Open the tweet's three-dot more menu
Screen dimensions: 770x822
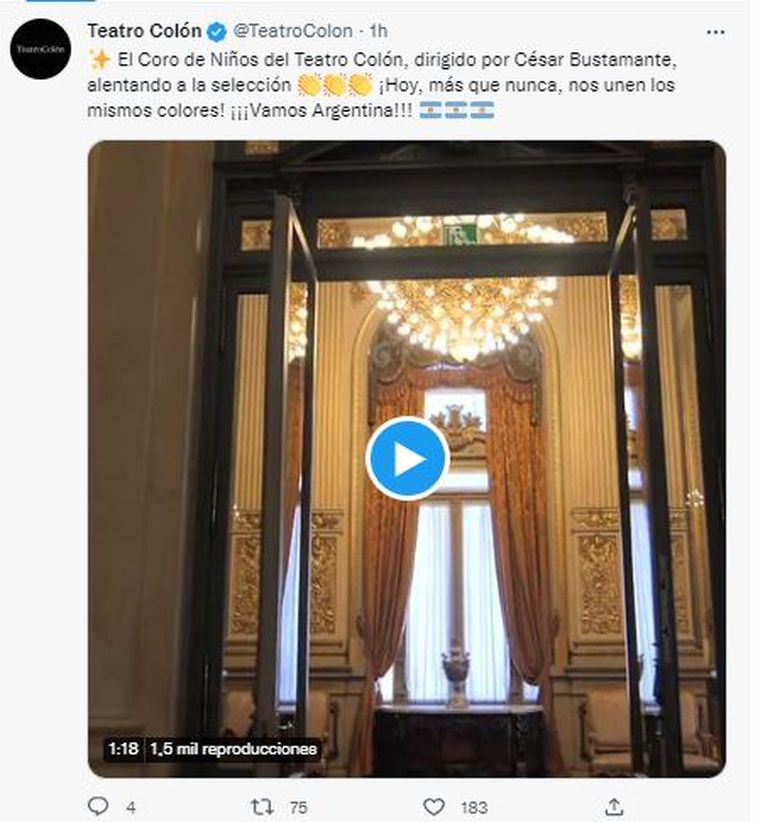click(715, 33)
